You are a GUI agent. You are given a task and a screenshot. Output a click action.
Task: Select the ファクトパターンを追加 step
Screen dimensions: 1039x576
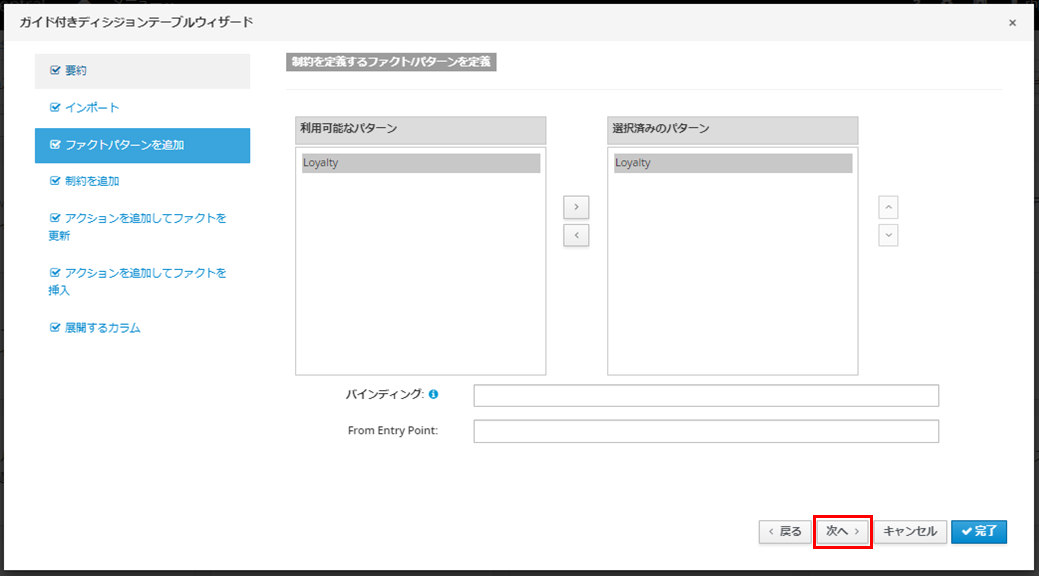click(x=142, y=145)
